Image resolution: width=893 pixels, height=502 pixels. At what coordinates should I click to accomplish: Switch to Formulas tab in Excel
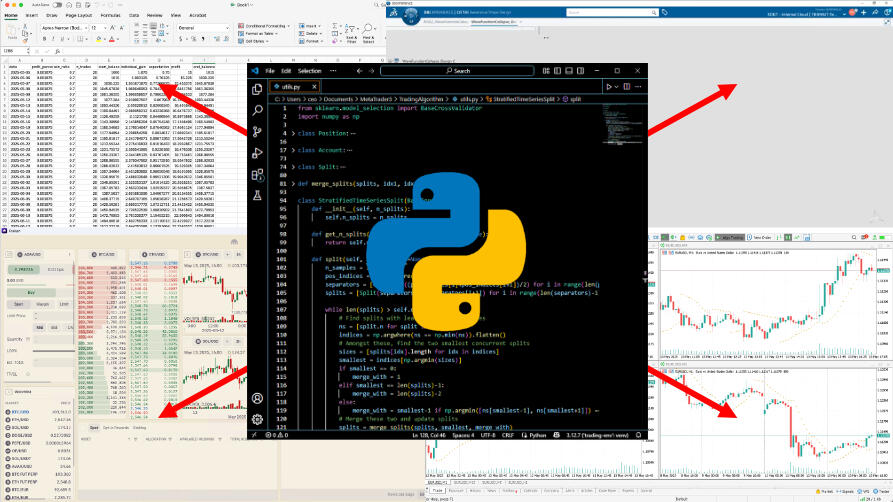[110, 15]
